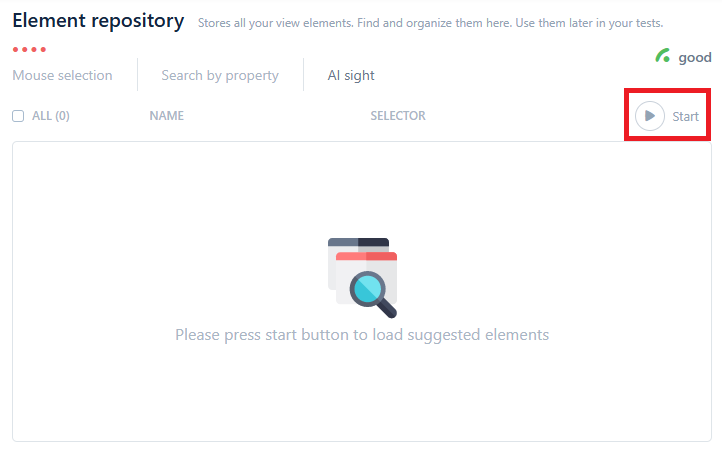Click the Element repository heading
Screen dimensions: 722x449
pos(98,20)
